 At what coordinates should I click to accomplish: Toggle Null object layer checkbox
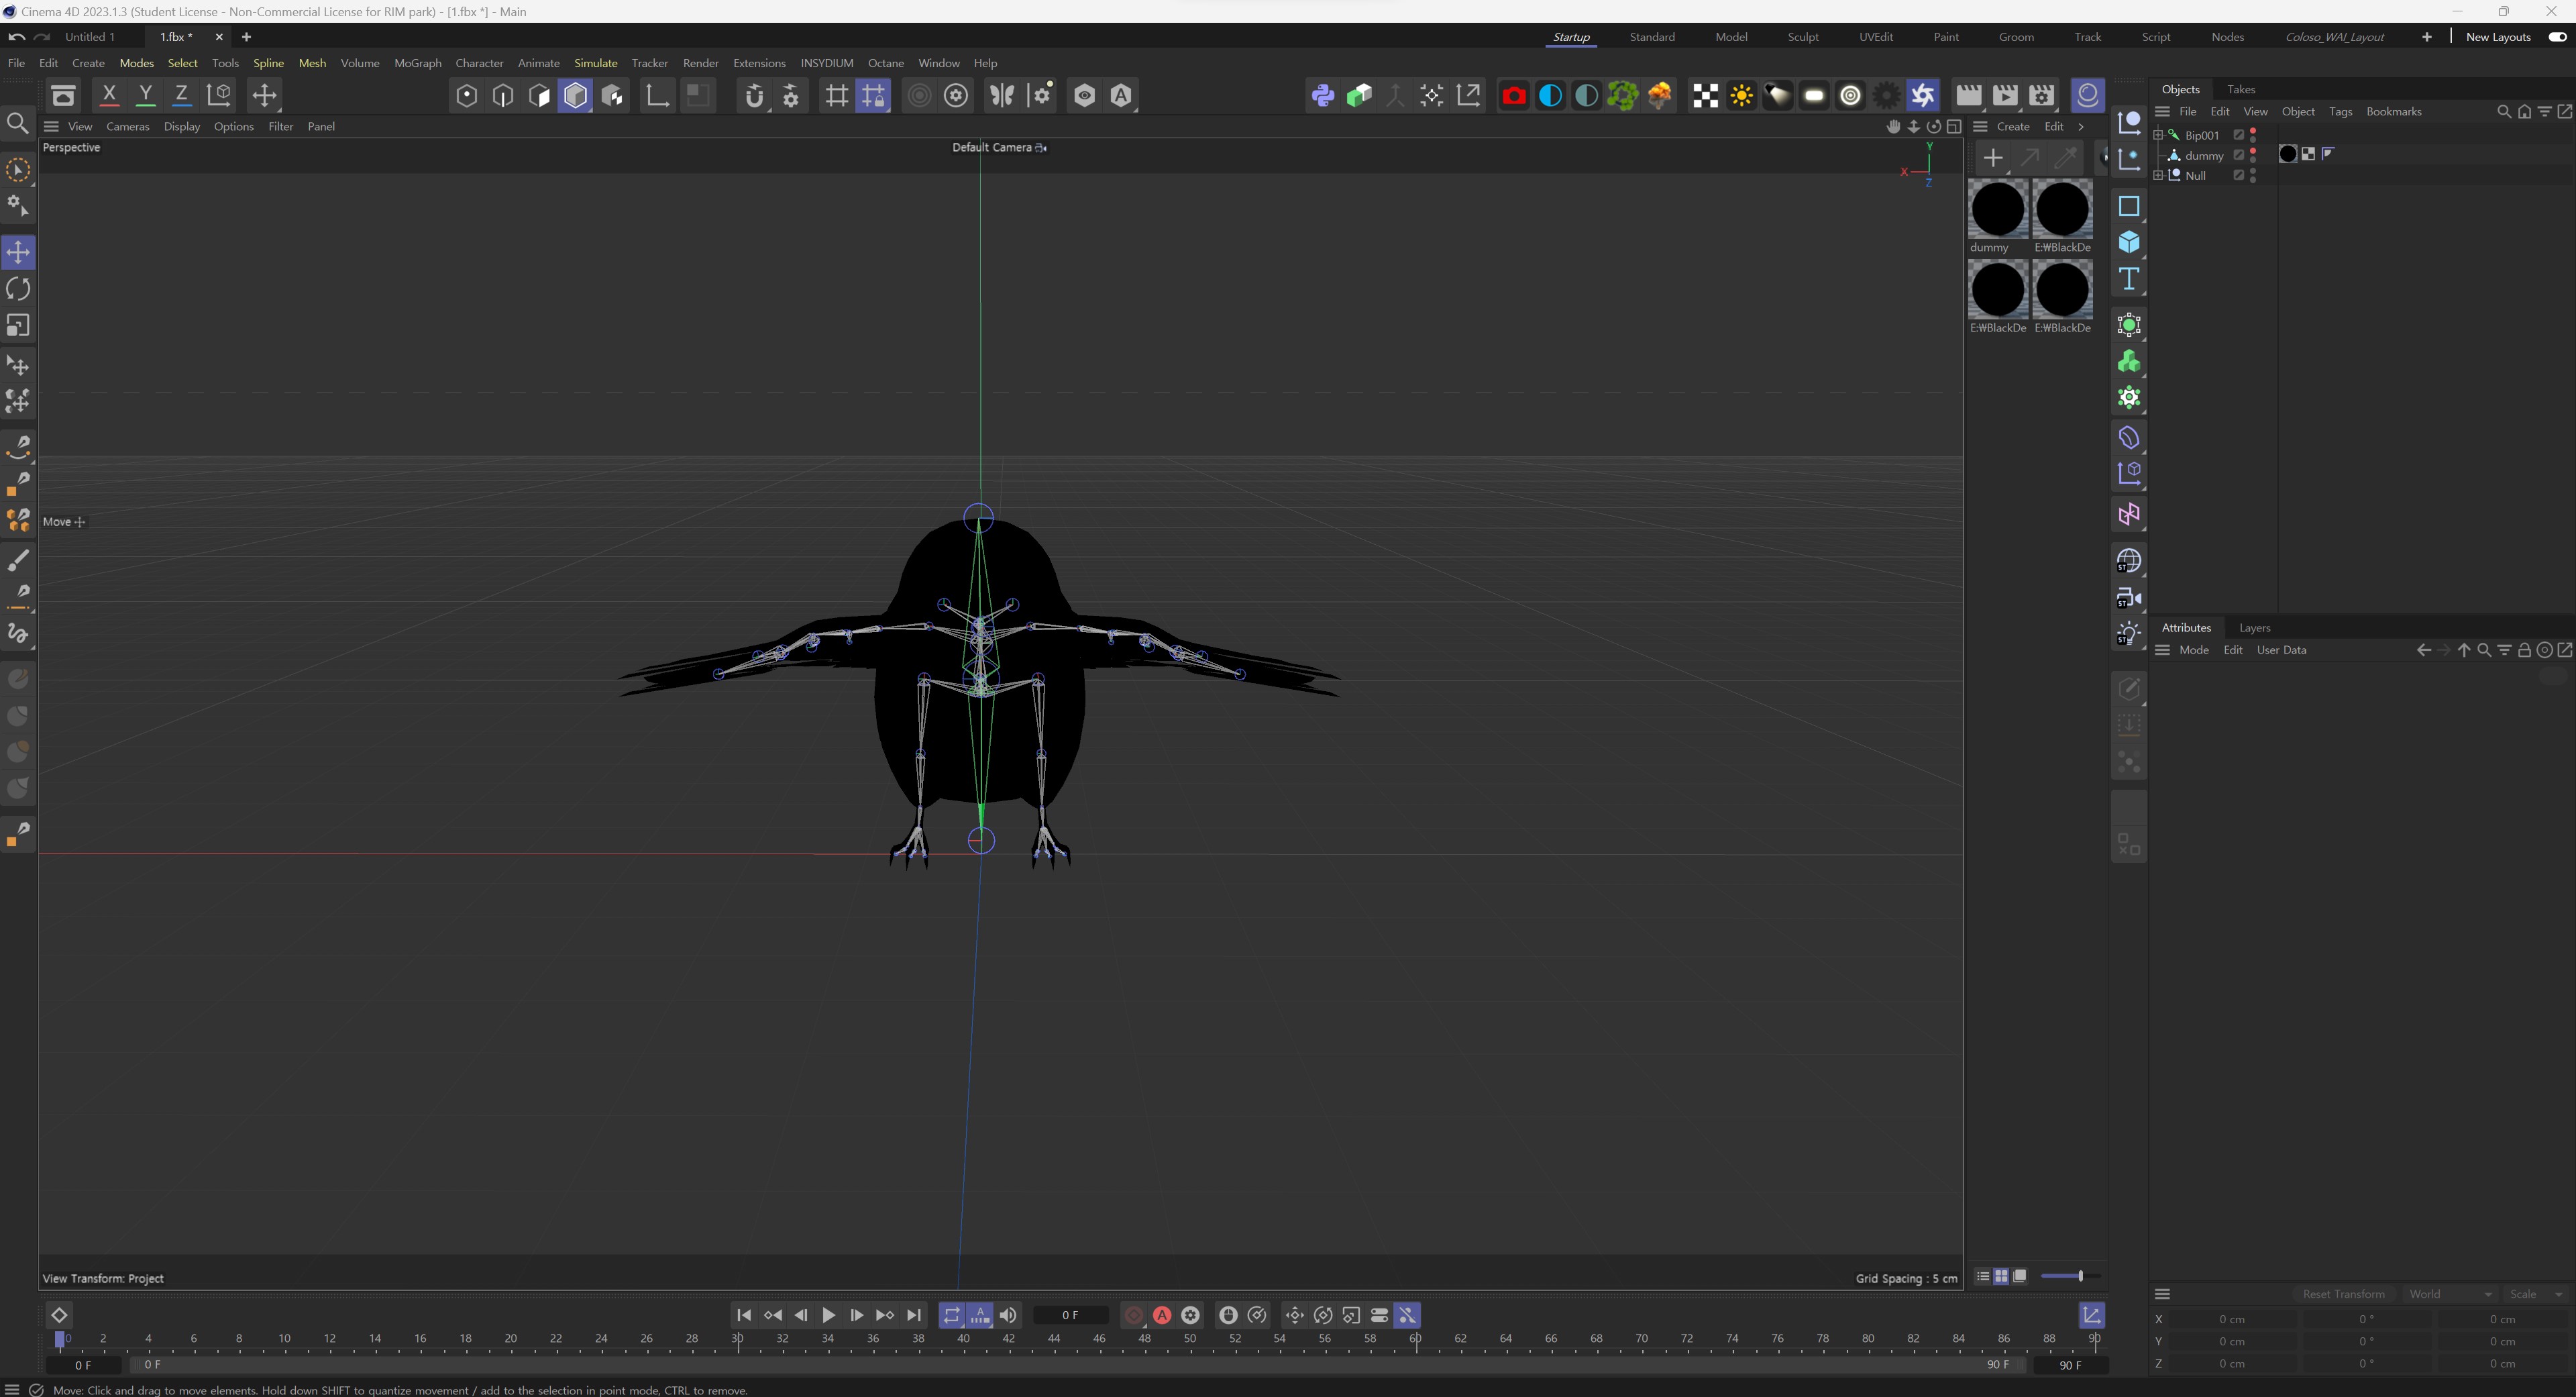coord(2239,175)
